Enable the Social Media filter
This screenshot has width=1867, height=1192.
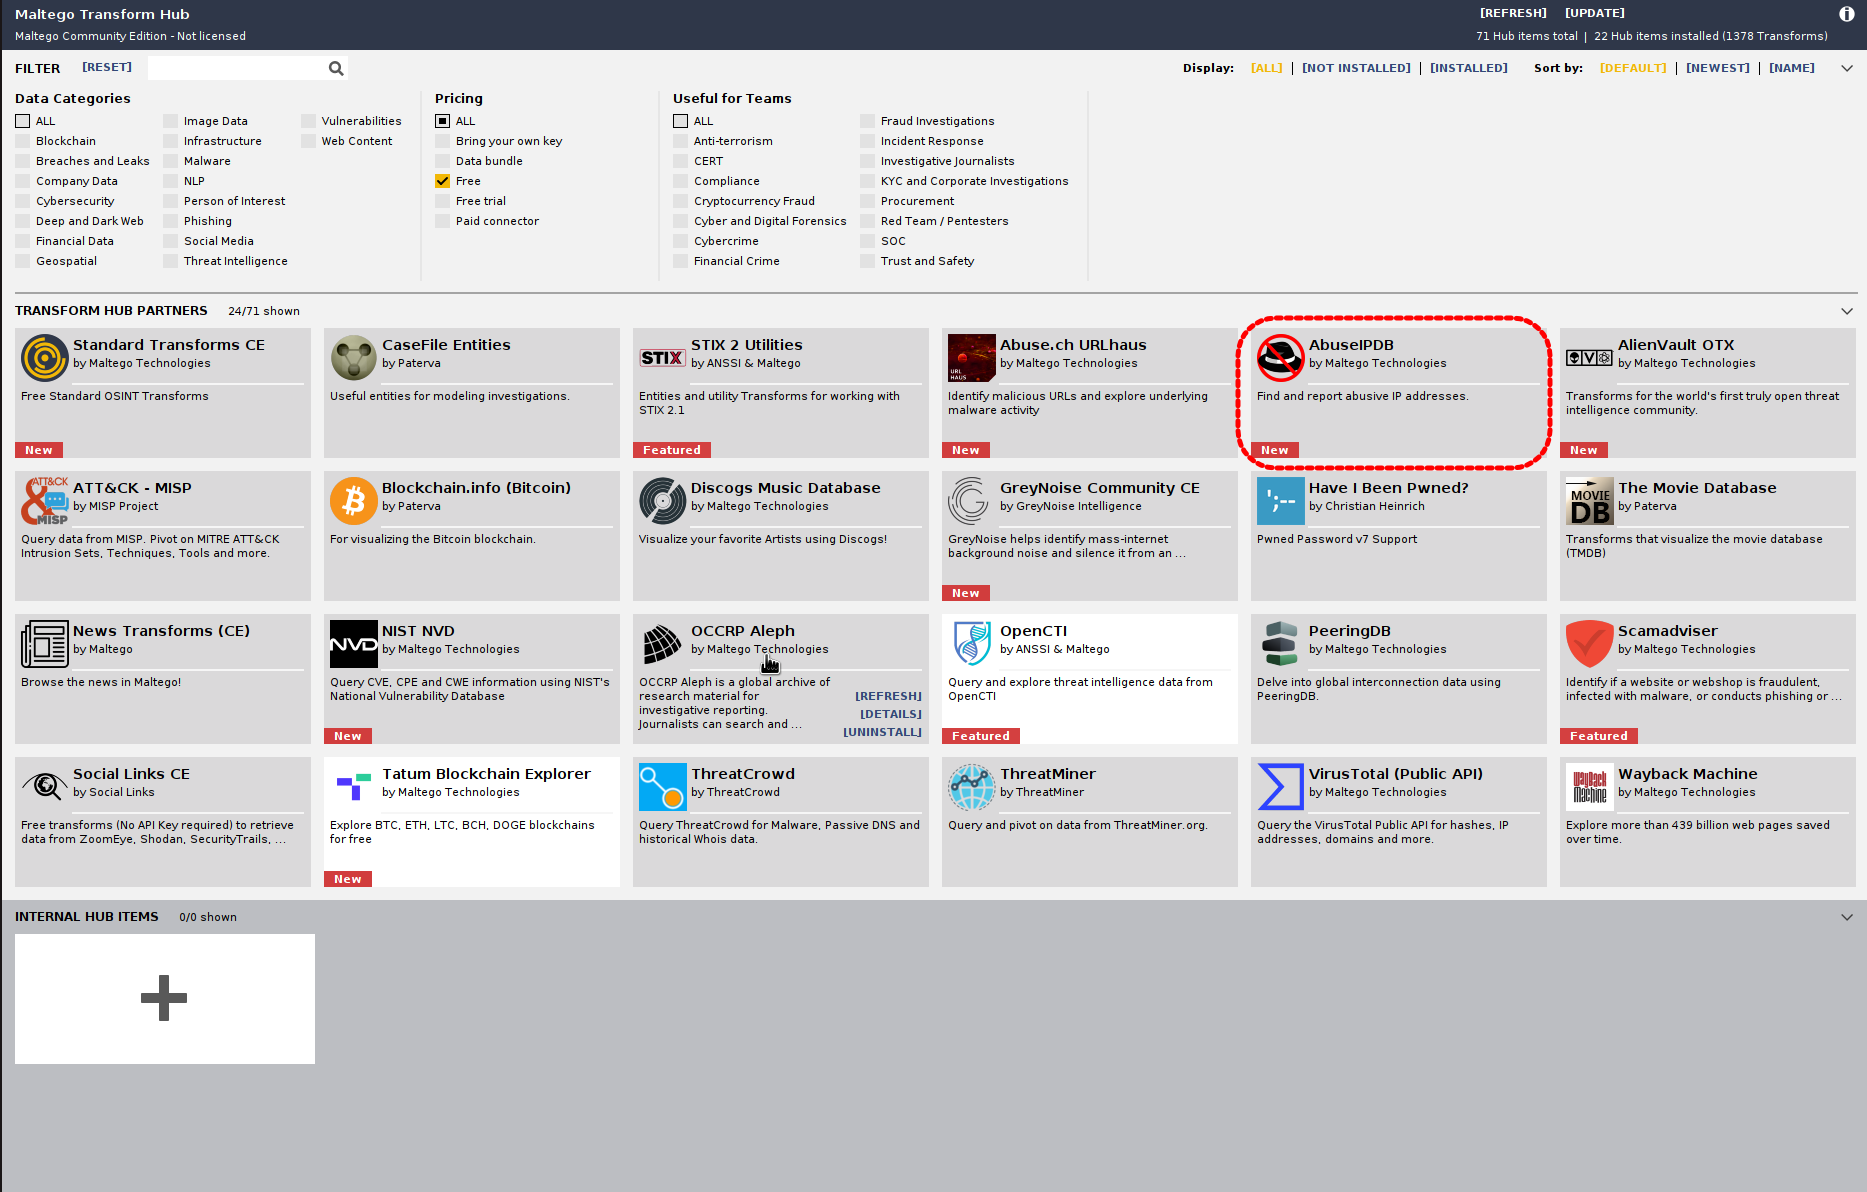(x=170, y=241)
